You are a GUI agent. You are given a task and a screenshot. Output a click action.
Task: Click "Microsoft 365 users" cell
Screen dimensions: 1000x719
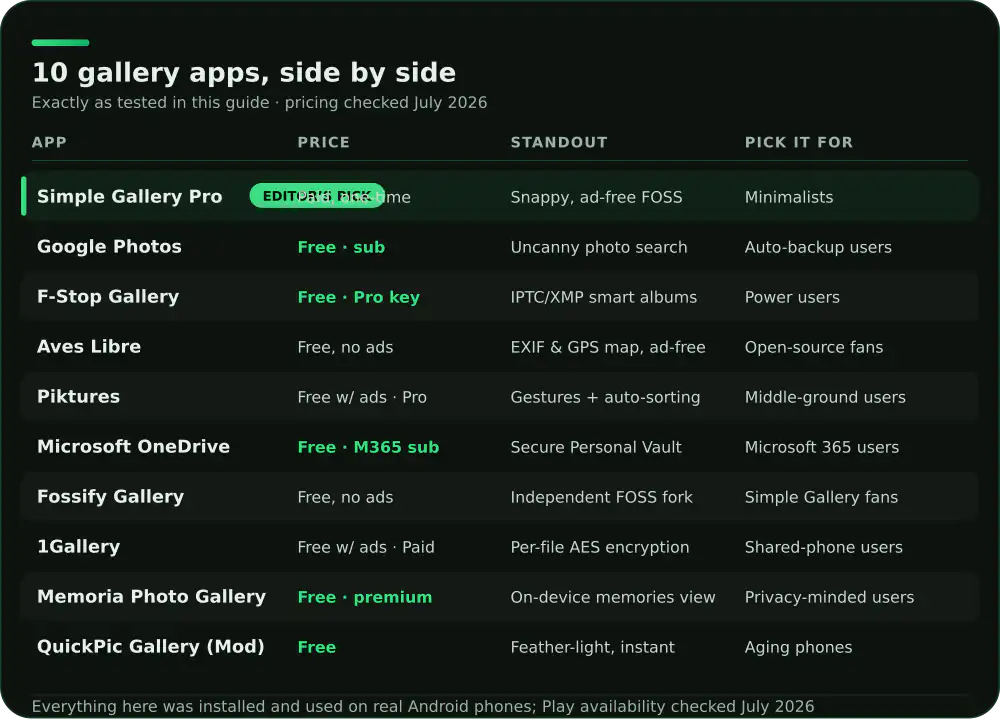821,447
